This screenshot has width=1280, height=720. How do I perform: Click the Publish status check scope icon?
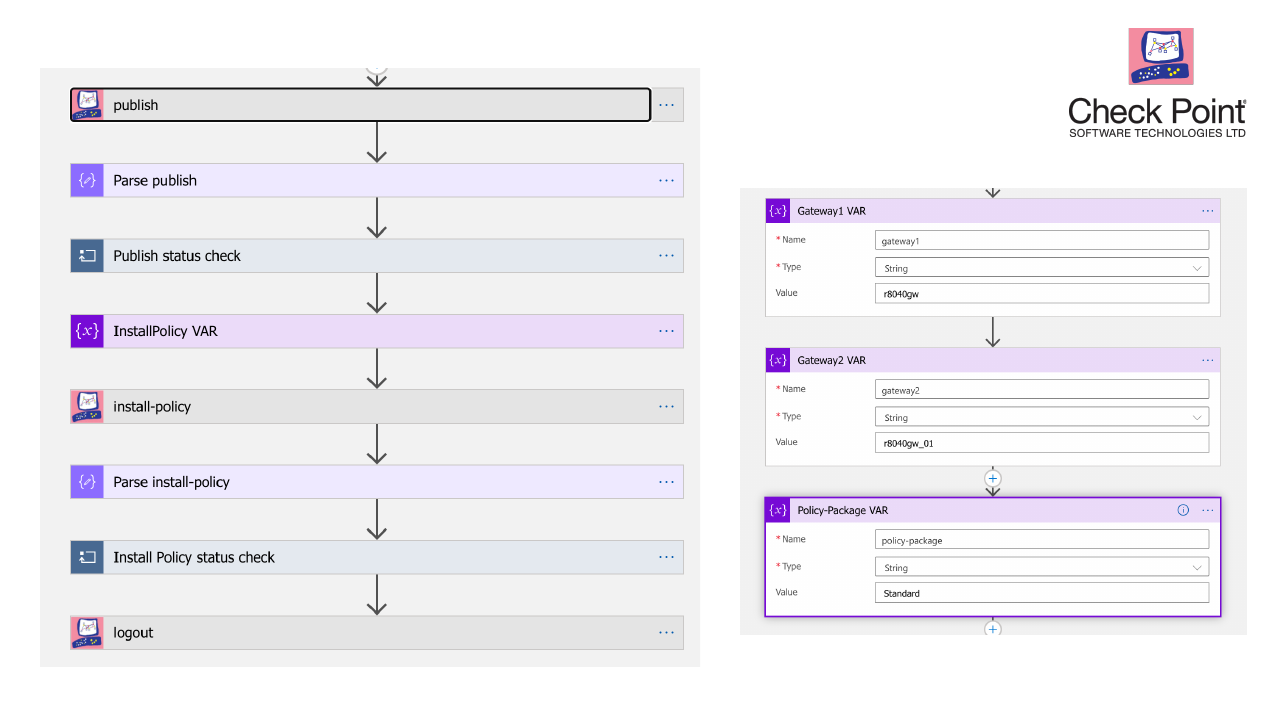point(87,256)
